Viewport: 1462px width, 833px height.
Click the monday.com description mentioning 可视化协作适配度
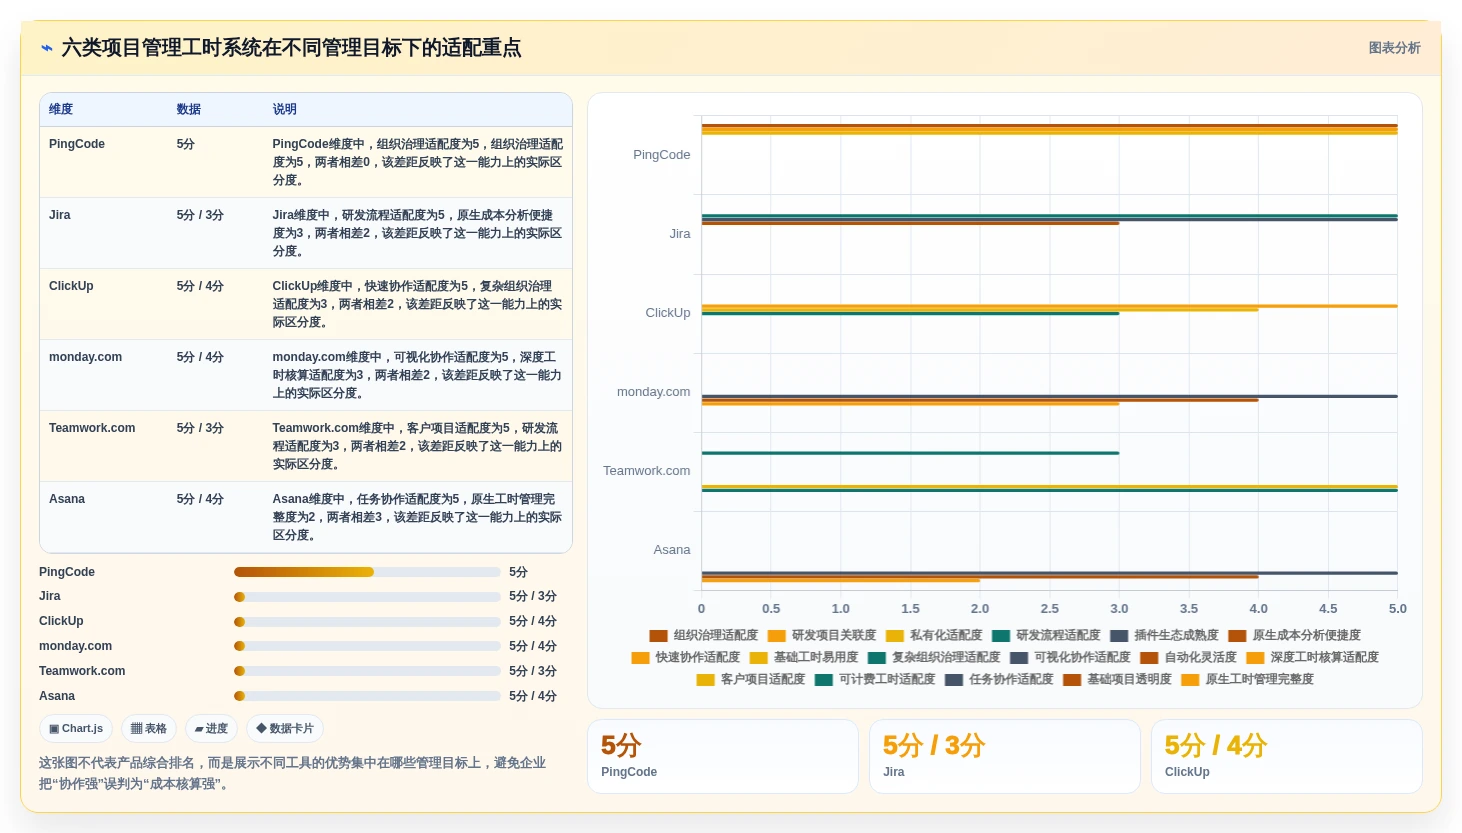click(417, 375)
